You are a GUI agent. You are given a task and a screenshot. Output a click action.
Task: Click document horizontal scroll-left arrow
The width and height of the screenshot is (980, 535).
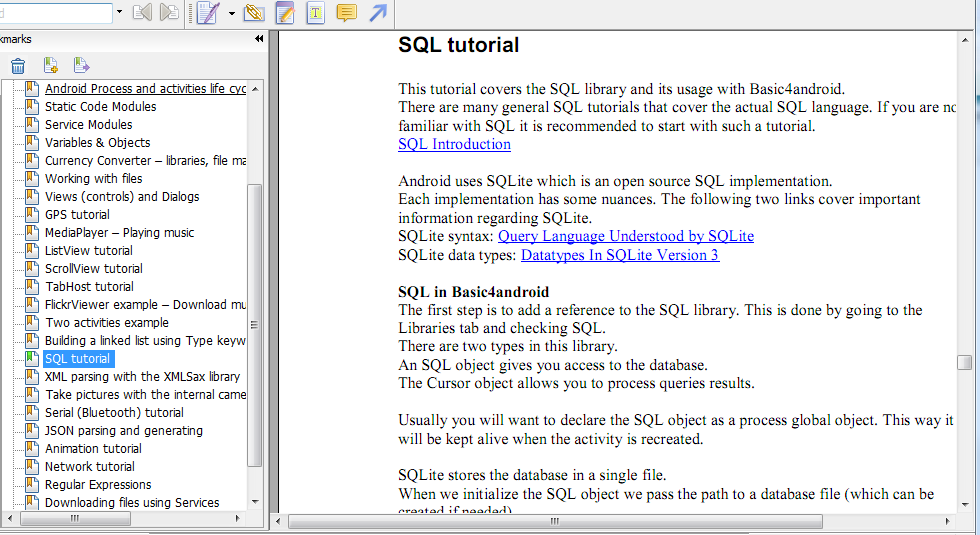tap(278, 521)
